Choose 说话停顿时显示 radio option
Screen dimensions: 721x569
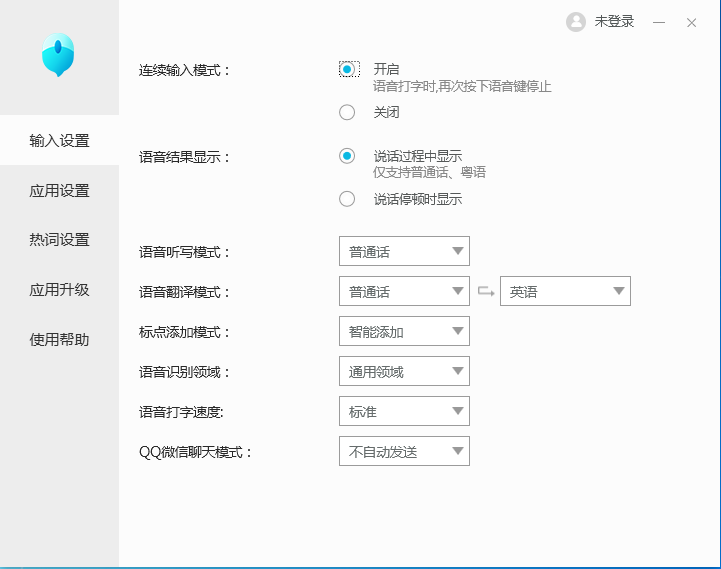point(347,199)
